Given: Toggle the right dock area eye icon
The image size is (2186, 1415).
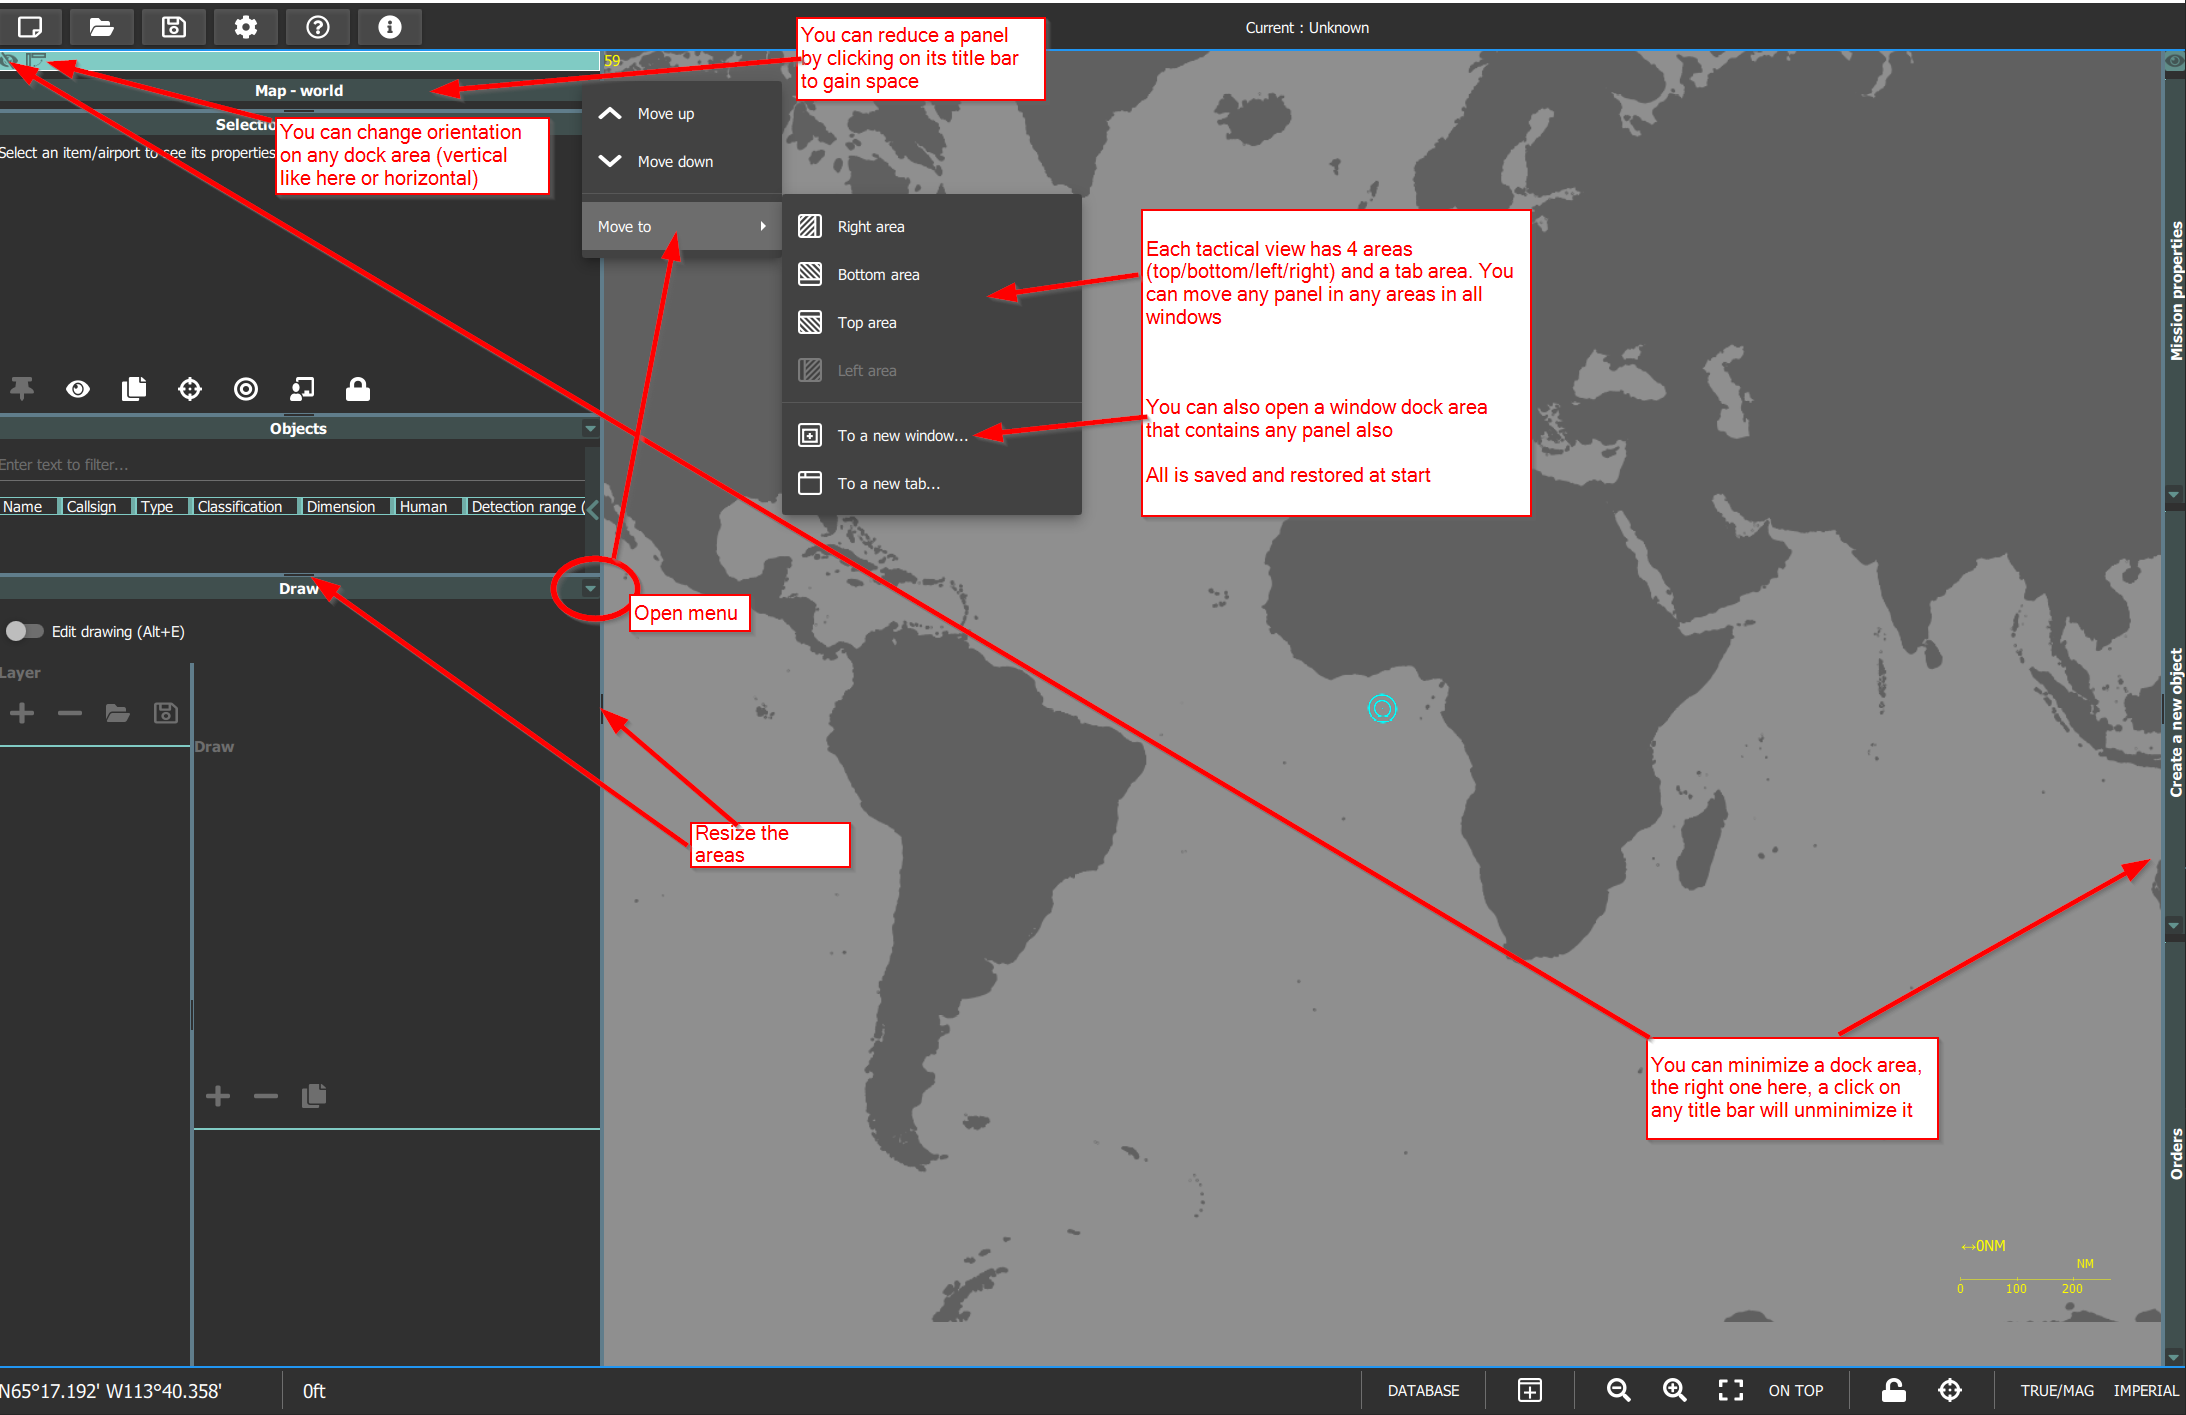Looking at the screenshot, I should coord(2174,61).
